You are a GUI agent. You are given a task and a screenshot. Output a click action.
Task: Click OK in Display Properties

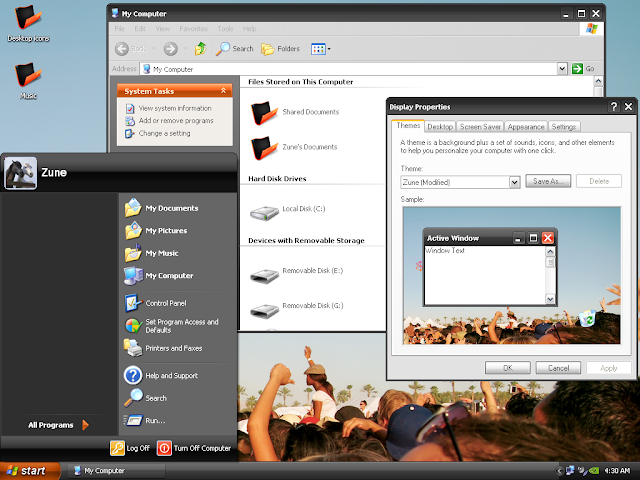click(508, 368)
